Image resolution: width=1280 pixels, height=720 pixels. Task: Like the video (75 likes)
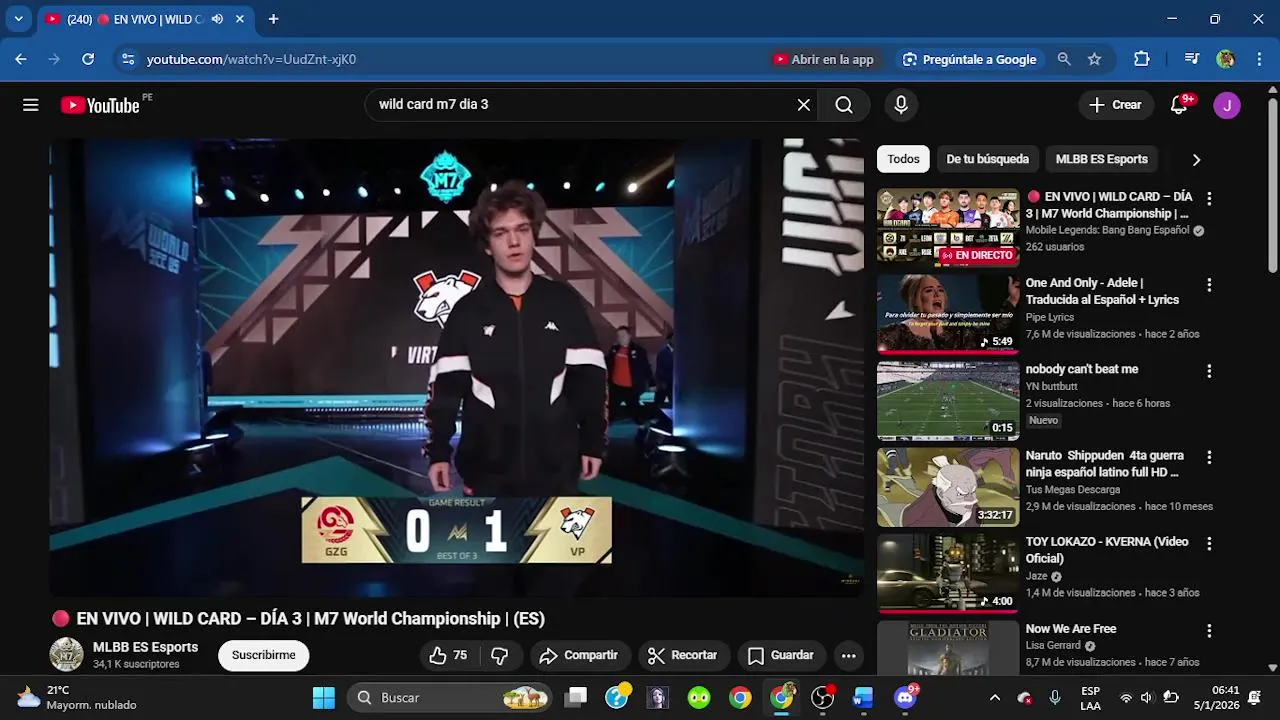click(448, 655)
